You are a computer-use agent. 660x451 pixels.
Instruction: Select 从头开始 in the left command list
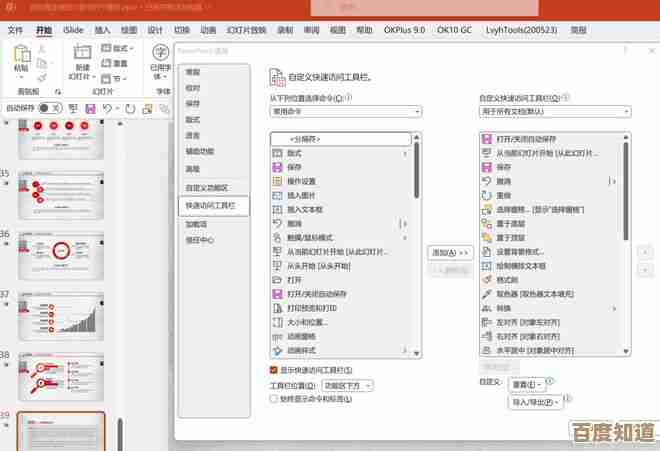[341, 266]
